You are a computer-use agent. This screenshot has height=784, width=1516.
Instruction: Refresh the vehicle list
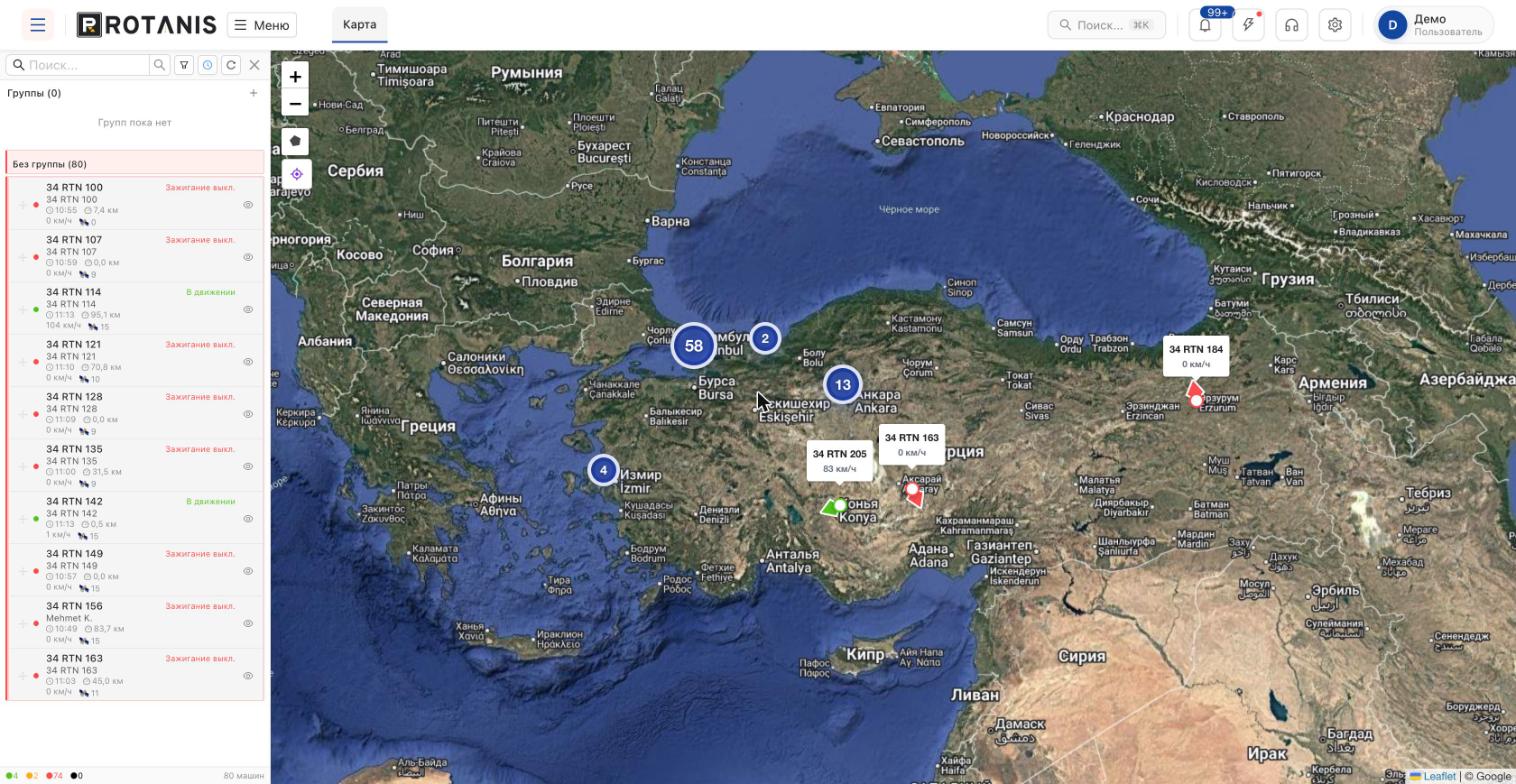point(231,65)
